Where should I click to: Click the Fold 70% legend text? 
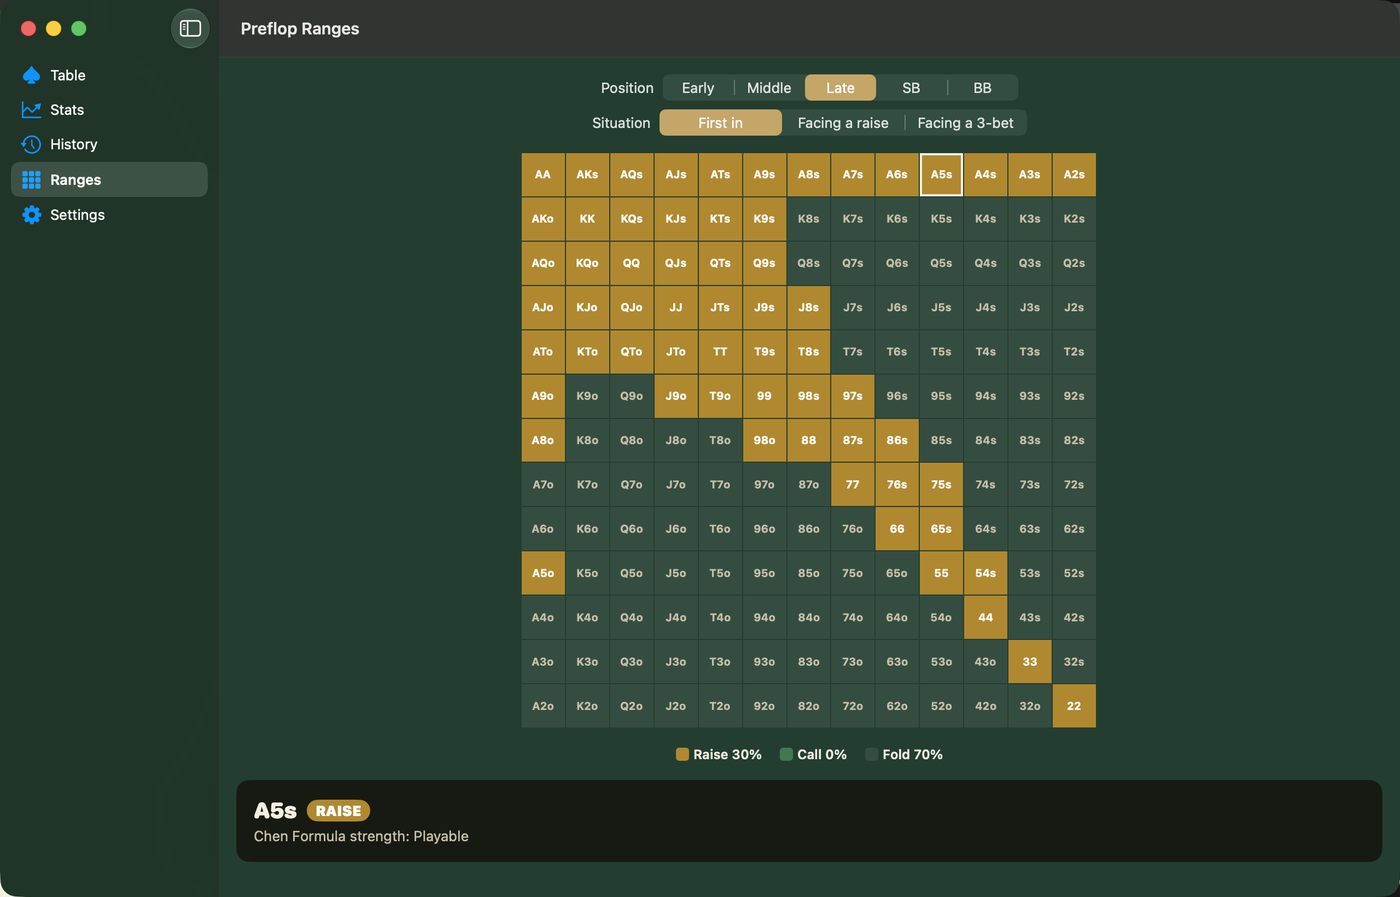click(x=912, y=755)
